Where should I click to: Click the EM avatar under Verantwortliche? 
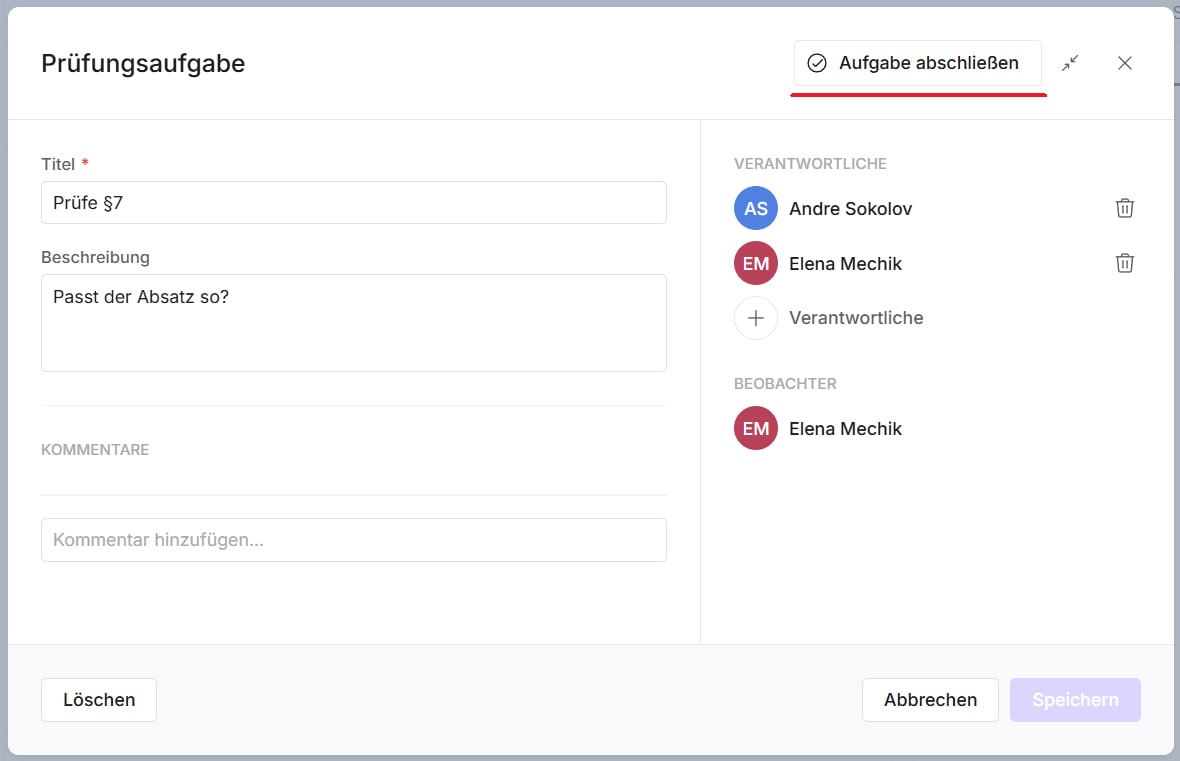[x=756, y=263]
